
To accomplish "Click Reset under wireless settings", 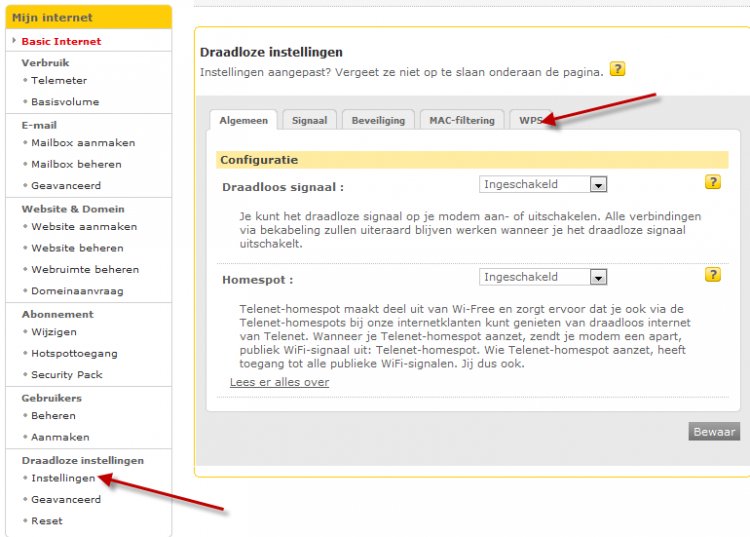I will click(47, 521).
